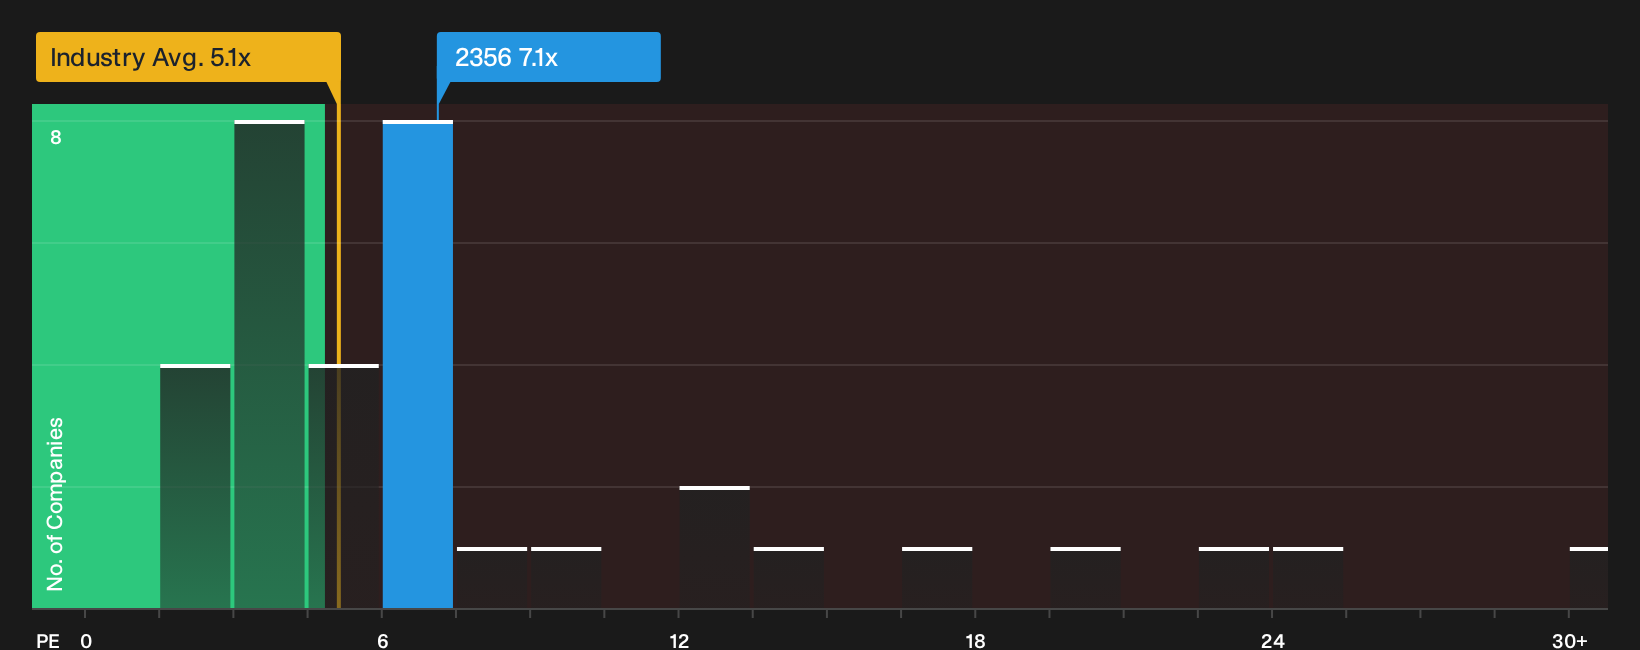Click the yellow Industry Avg. 5.1x label

(x=188, y=57)
